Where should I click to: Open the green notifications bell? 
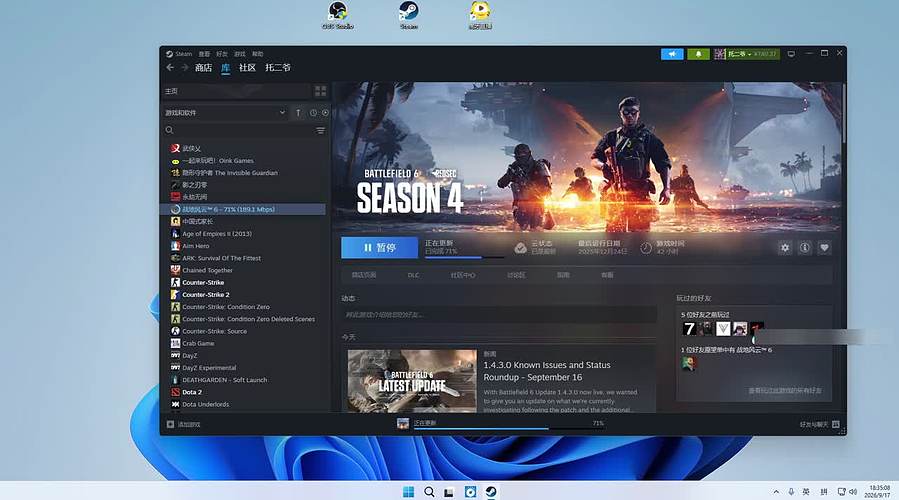pyautogui.click(x=698, y=54)
